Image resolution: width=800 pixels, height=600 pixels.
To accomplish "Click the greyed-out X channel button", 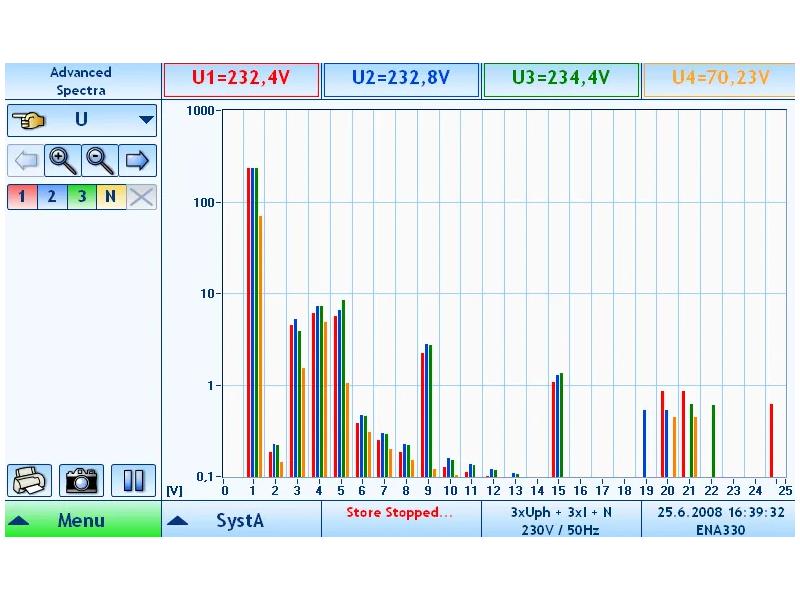I will (141, 196).
